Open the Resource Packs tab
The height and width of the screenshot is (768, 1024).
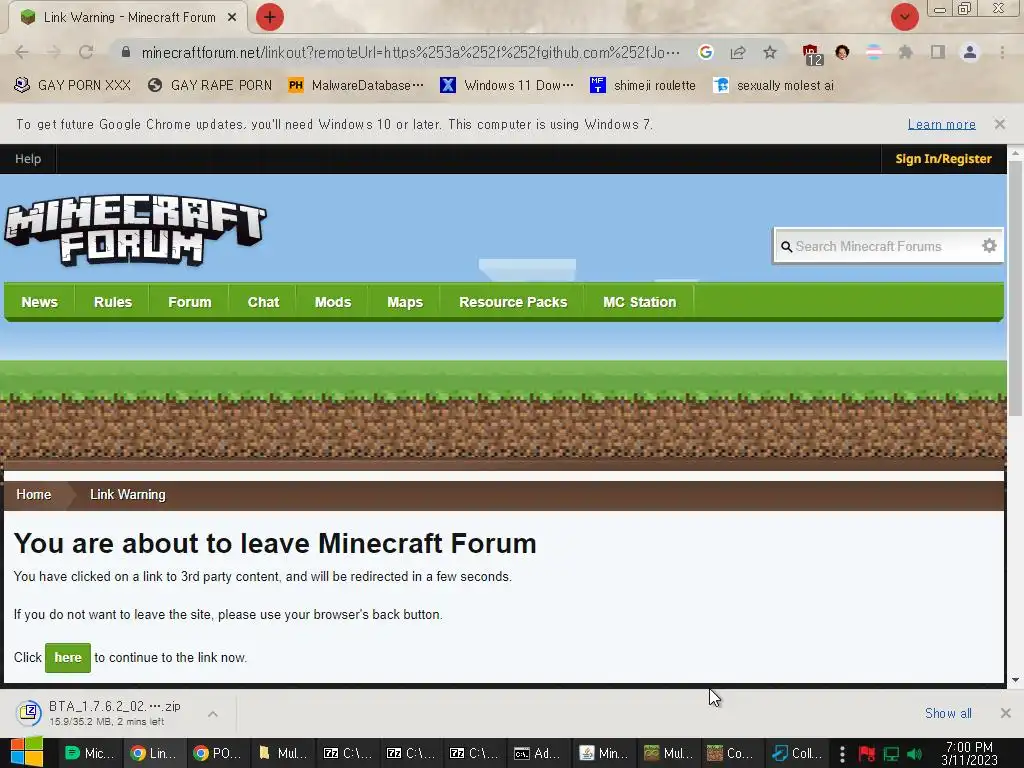pyautogui.click(x=513, y=302)
